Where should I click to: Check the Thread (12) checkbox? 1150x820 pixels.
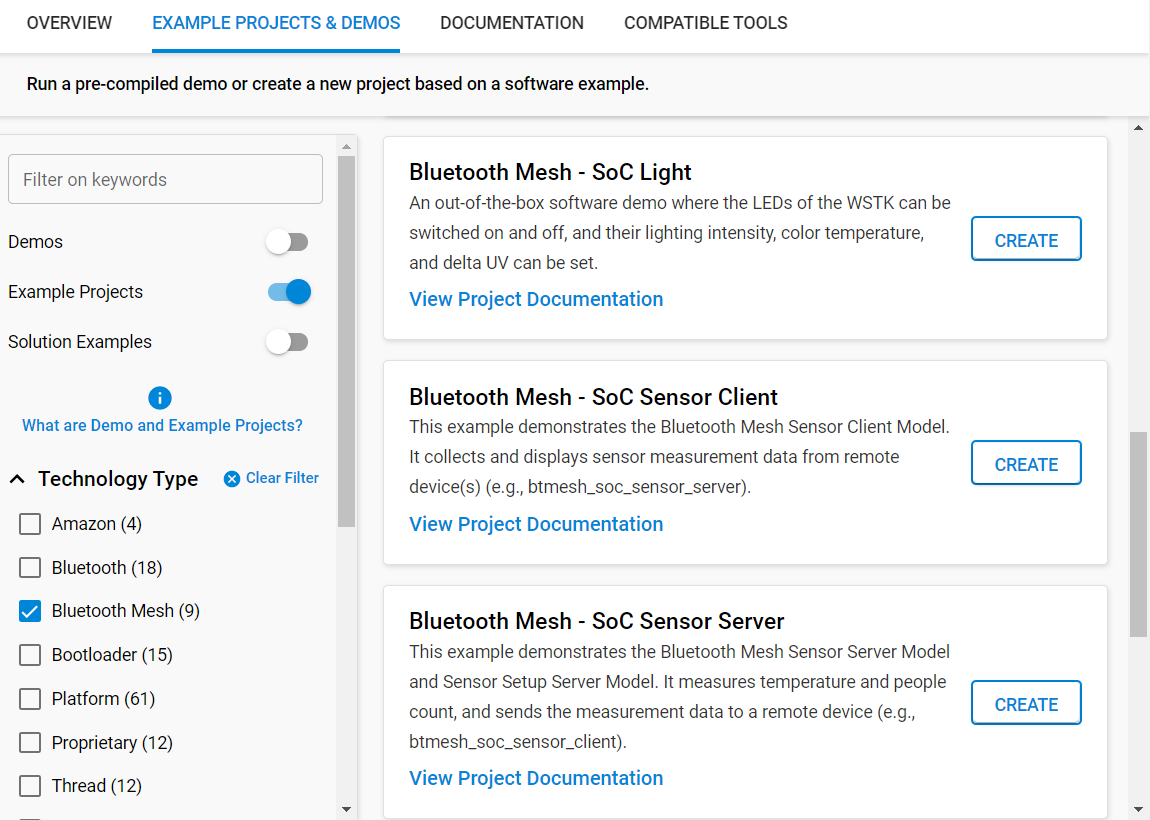30,786
